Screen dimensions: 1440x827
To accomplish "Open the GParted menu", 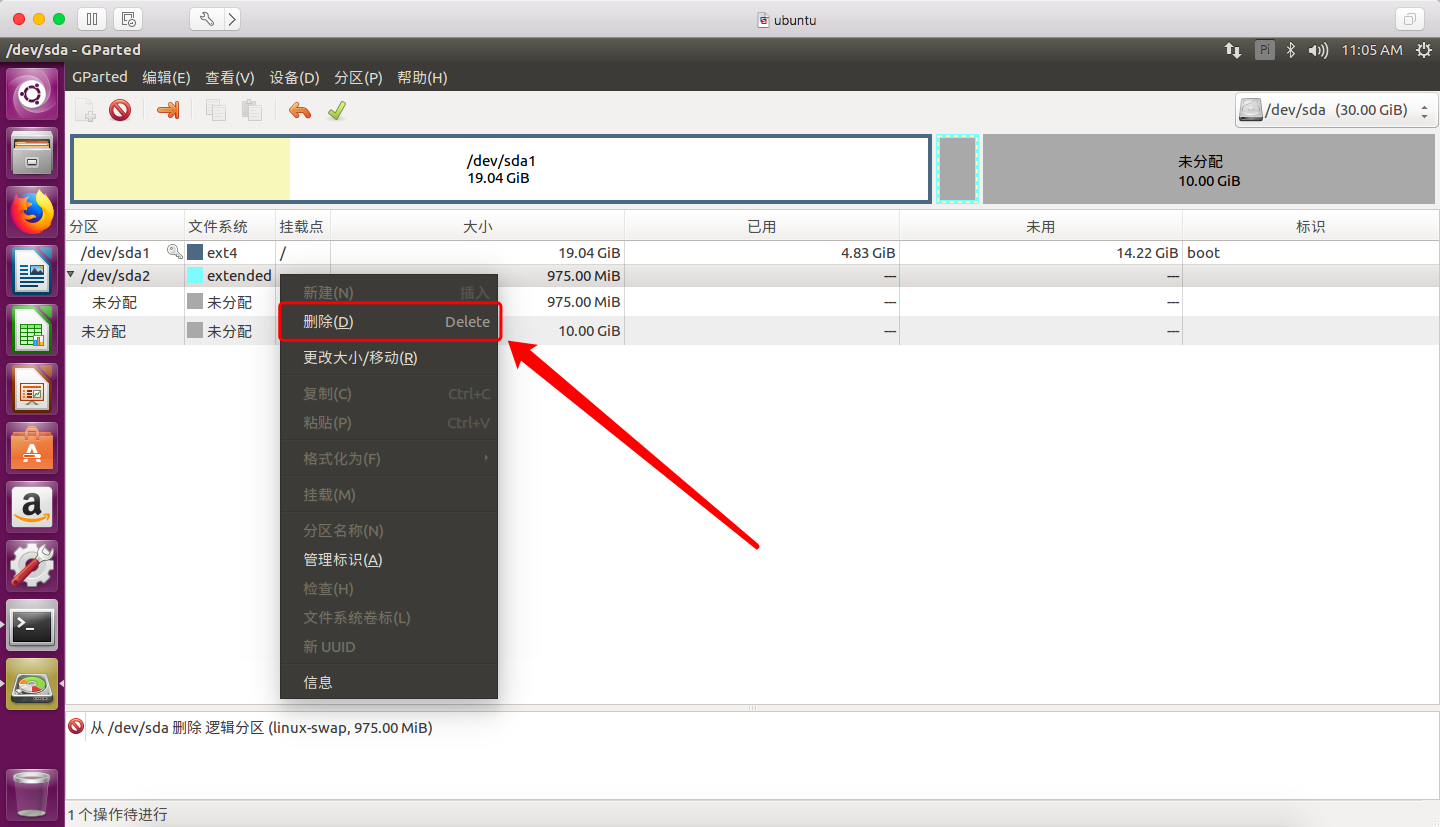I will click(100, 77).
